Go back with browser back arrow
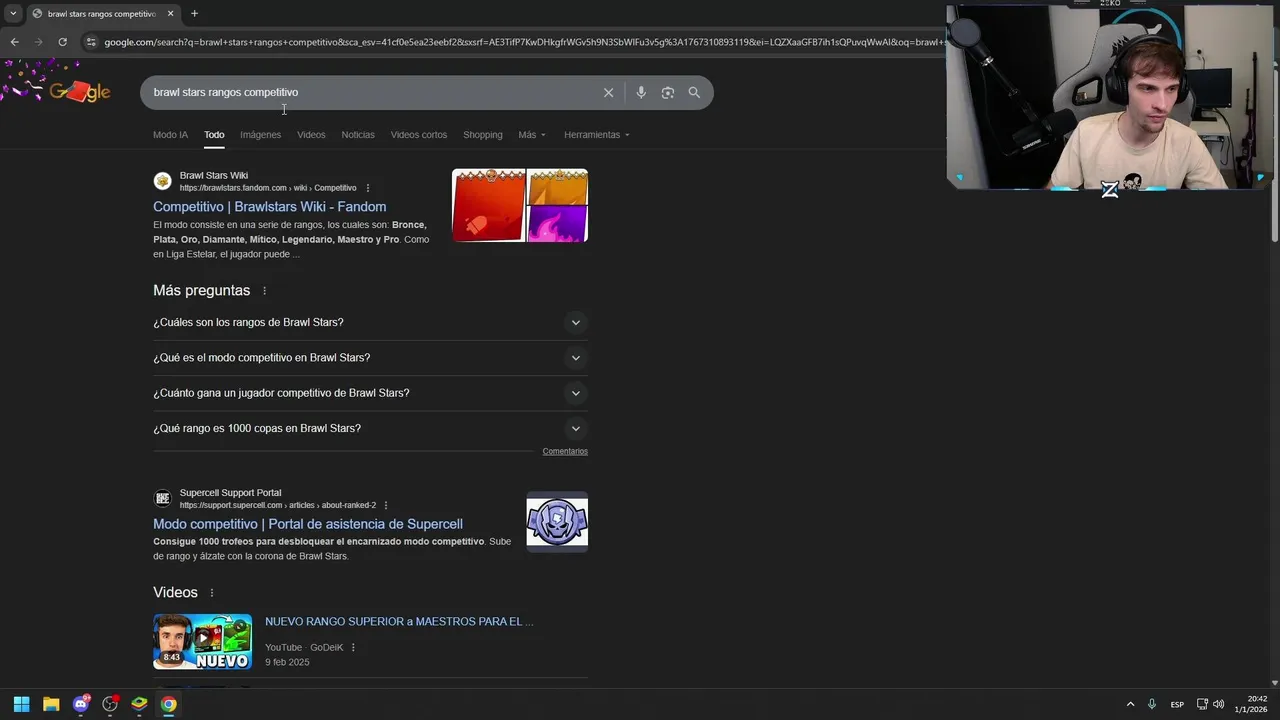The image size is (1280, 720). pyautogui.click(x=14, y=42)
